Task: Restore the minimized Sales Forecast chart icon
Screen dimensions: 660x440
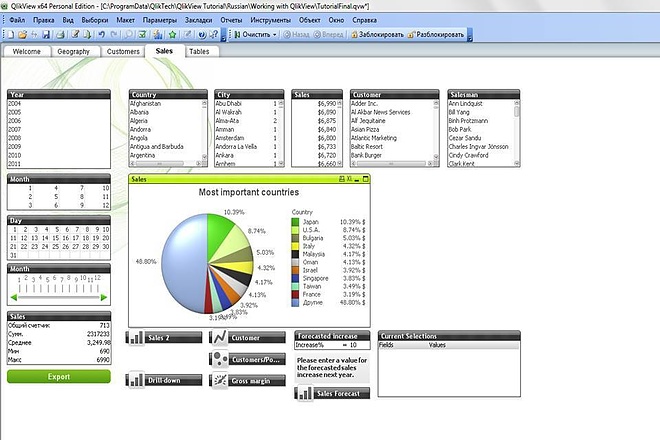Action: tap(304, 393)
